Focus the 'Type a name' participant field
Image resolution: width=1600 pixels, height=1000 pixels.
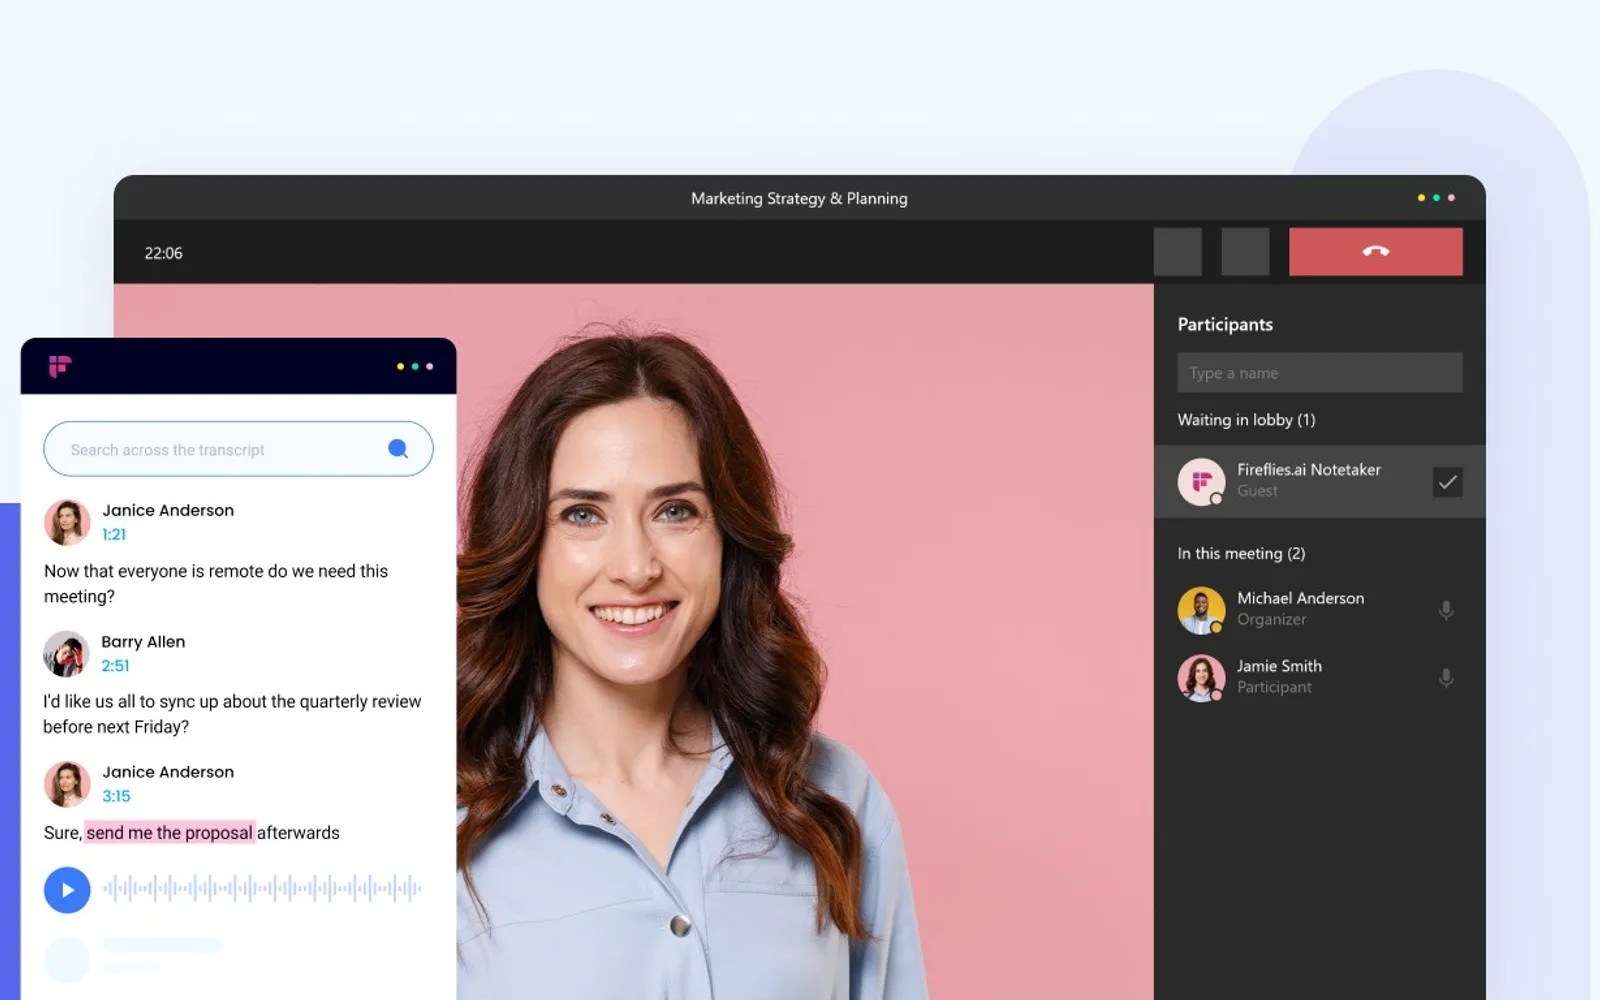[x=1319, y=372]
